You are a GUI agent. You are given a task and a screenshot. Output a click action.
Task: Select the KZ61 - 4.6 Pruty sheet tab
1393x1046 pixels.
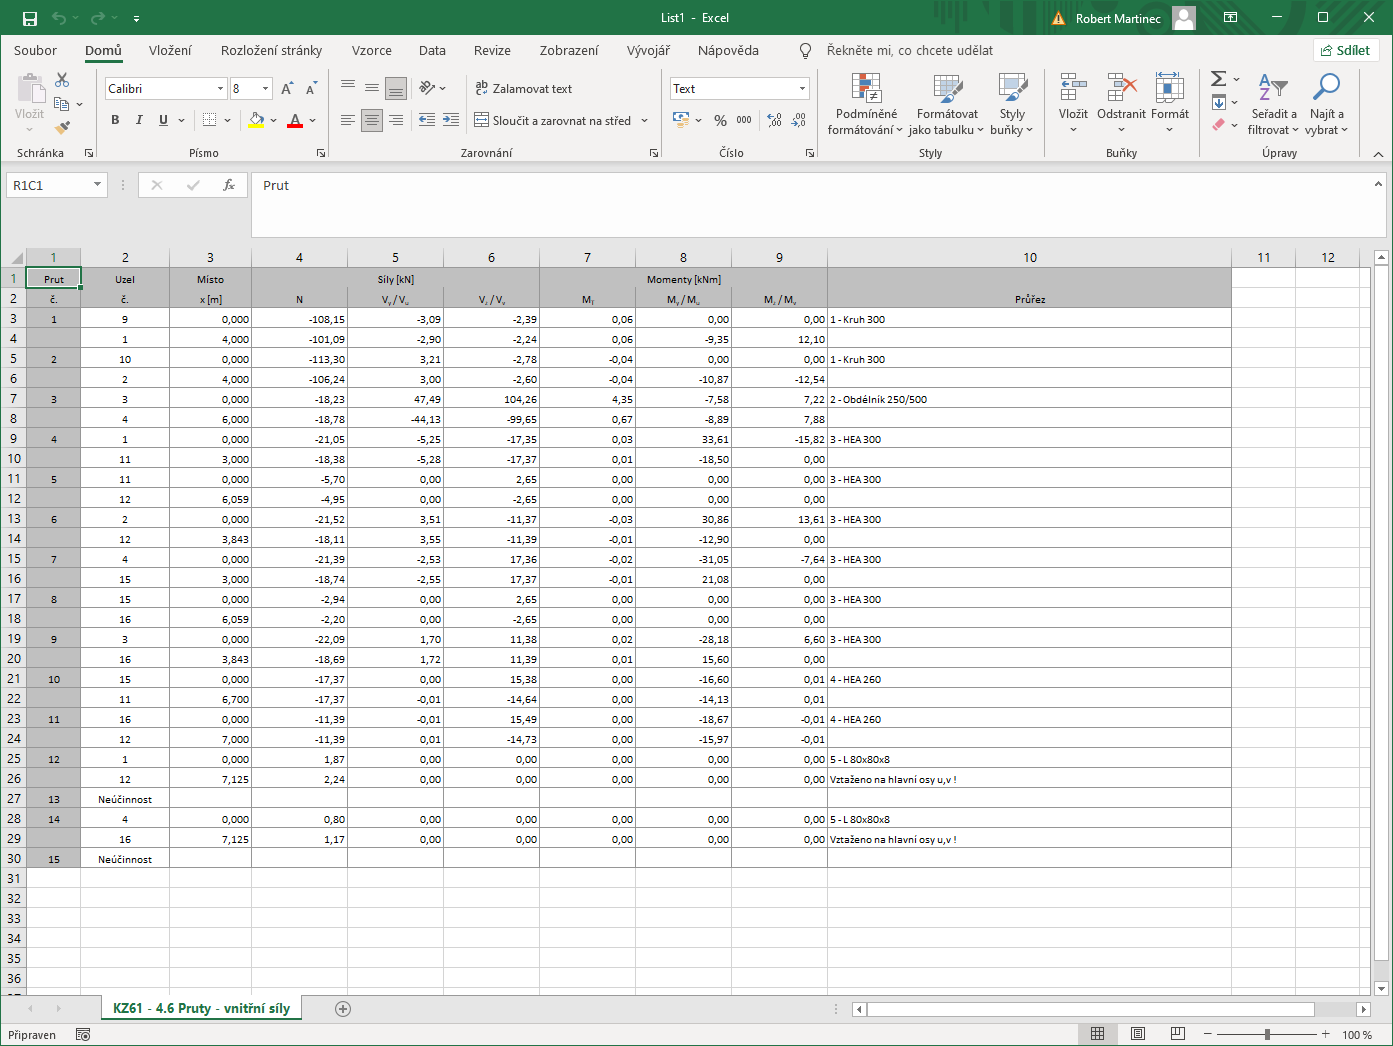click(201, 1008)
